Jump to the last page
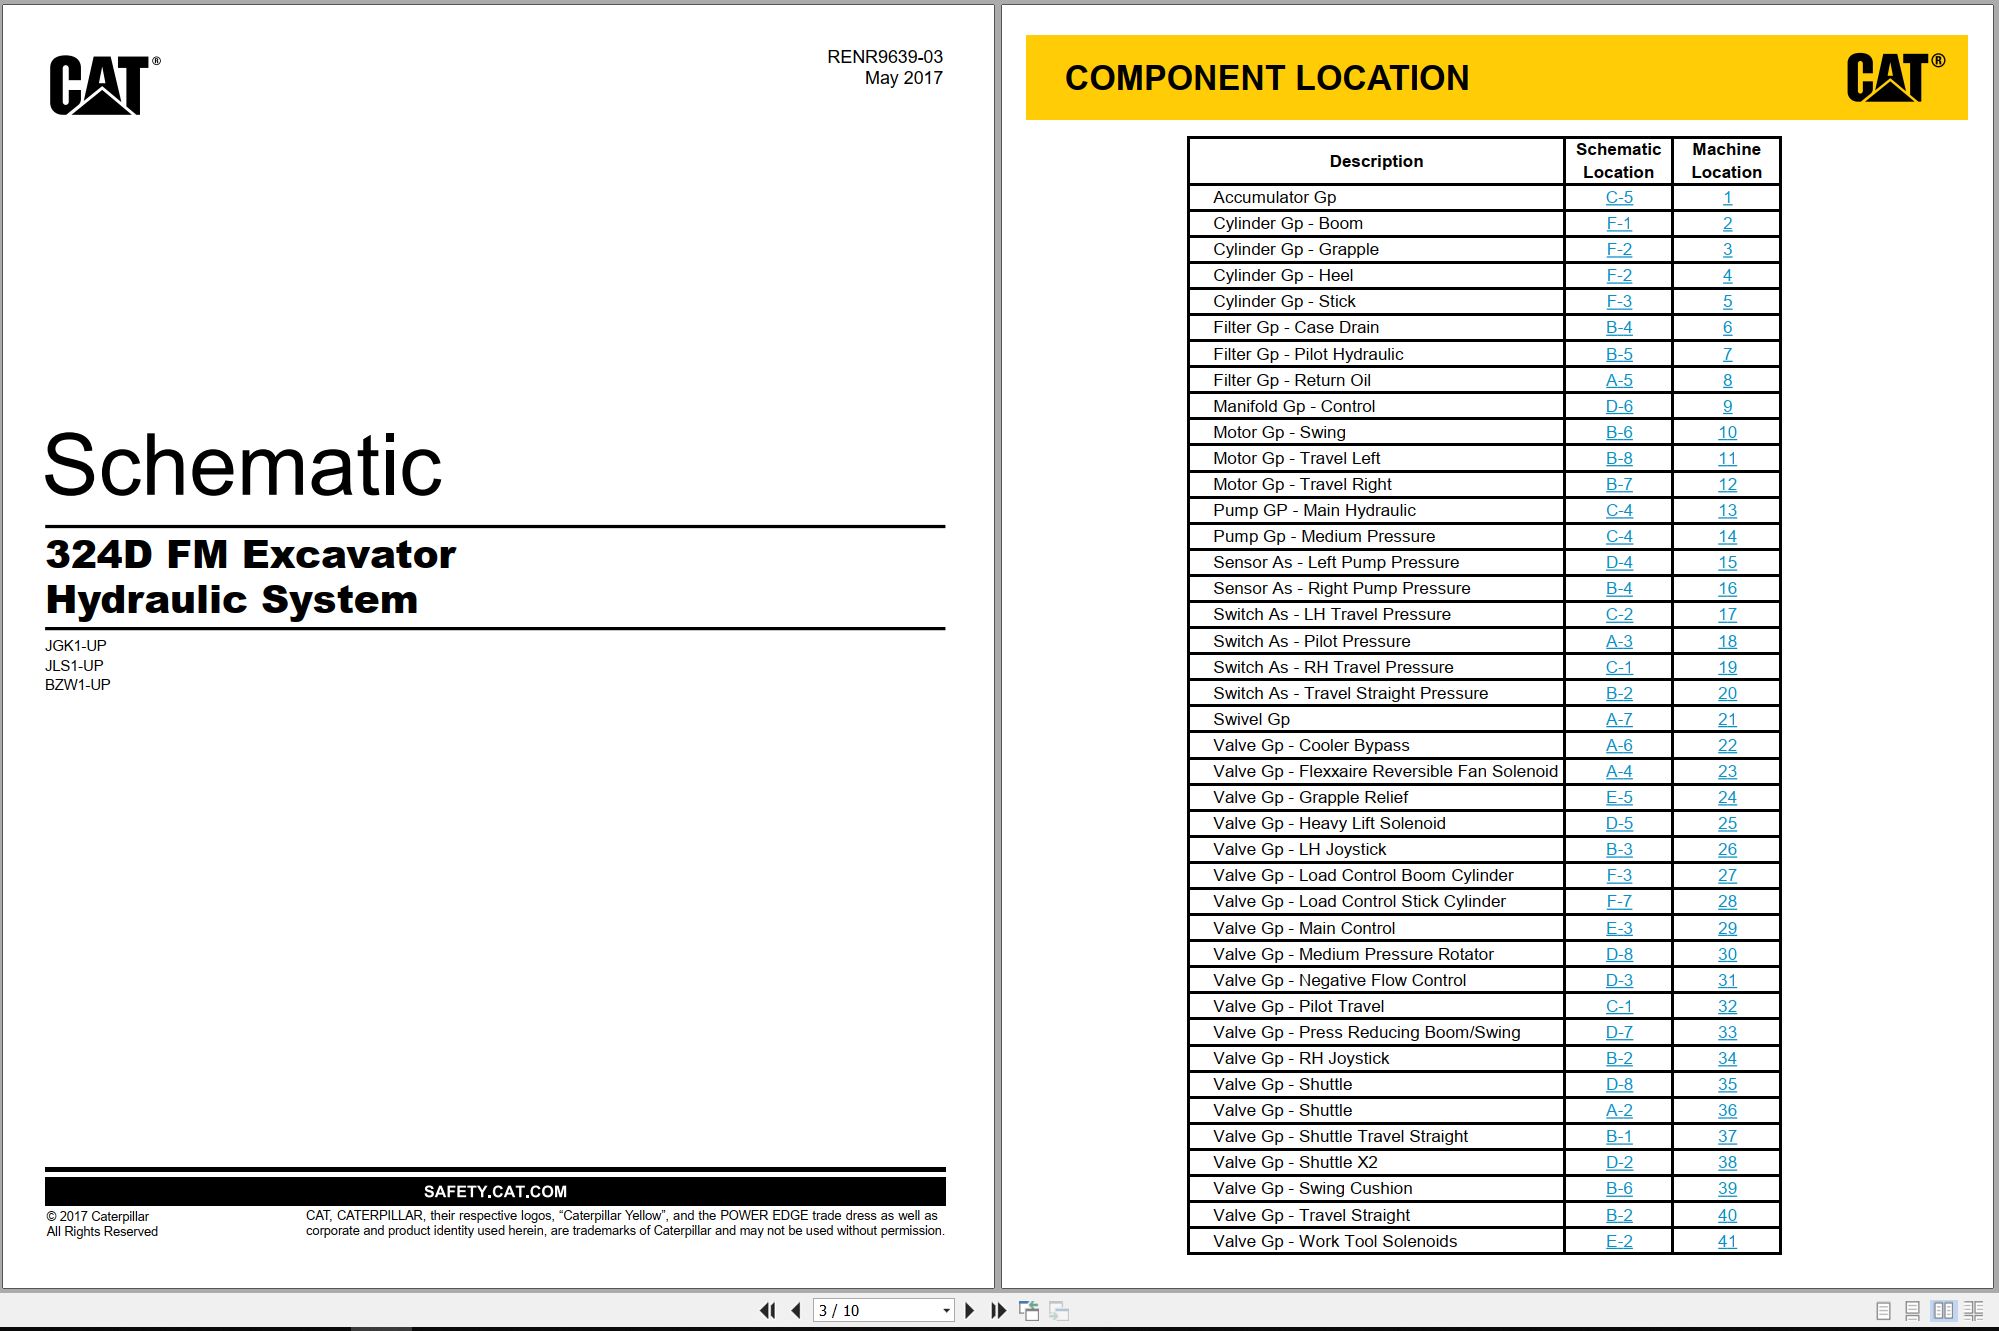Image resolution: width=1999 pixels, height=1331 pixels. coord(998,1310)
